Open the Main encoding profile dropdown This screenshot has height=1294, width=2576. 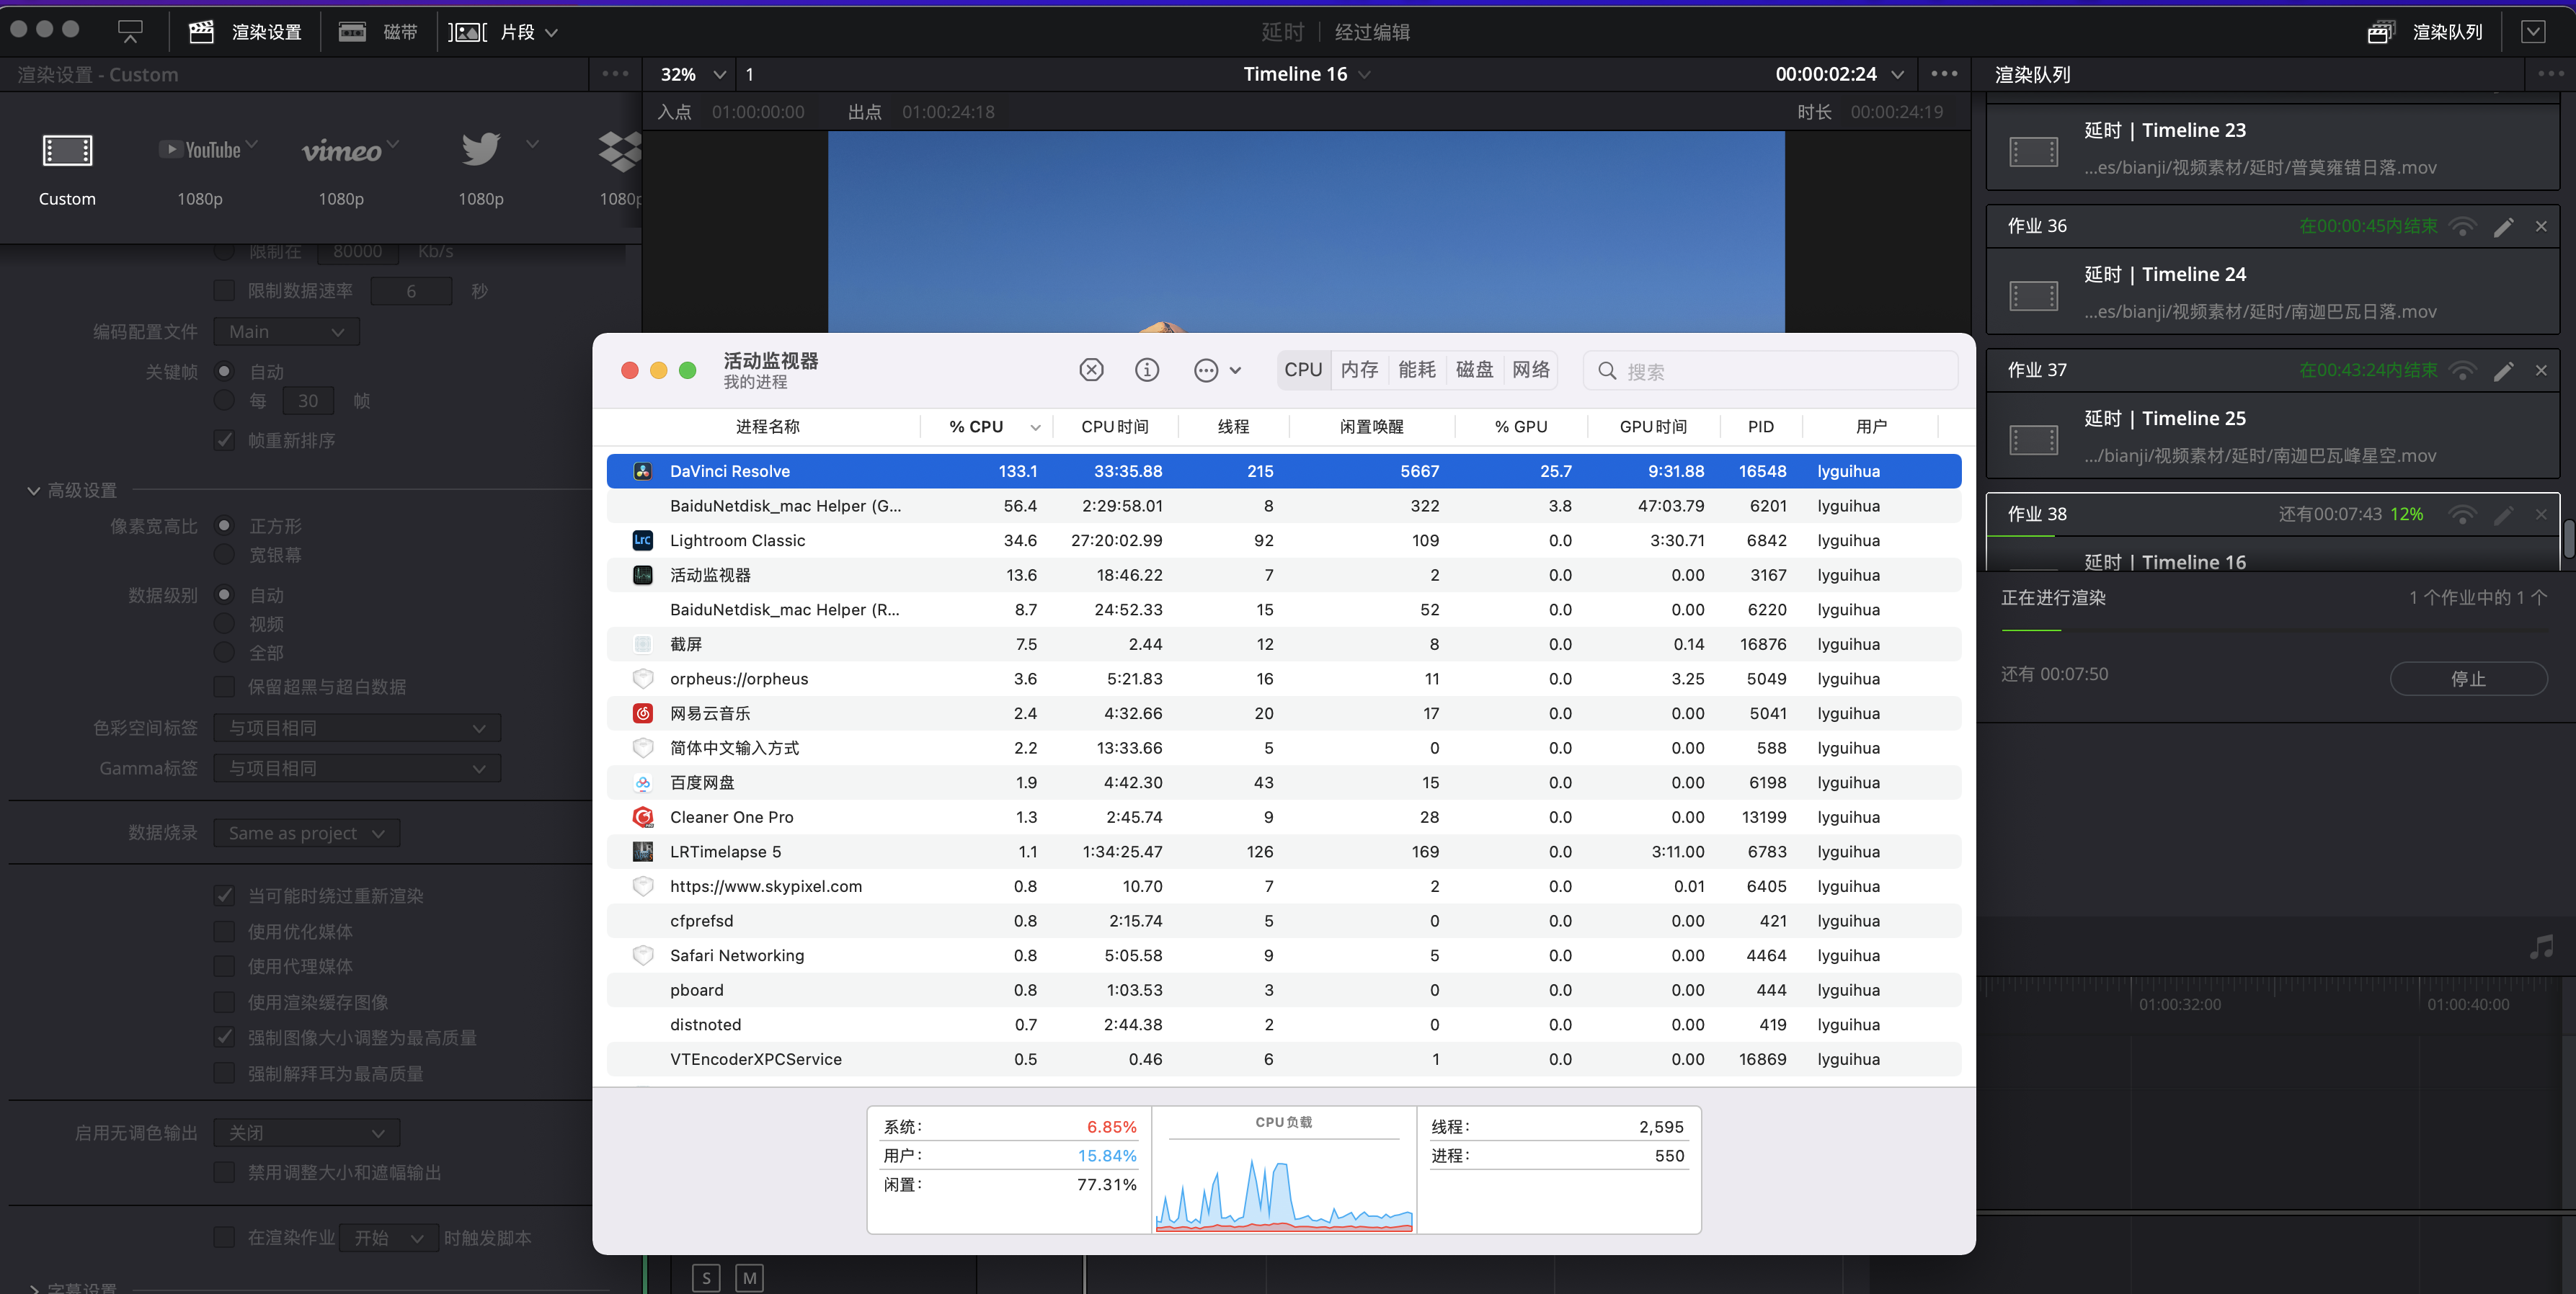(286, 332)
